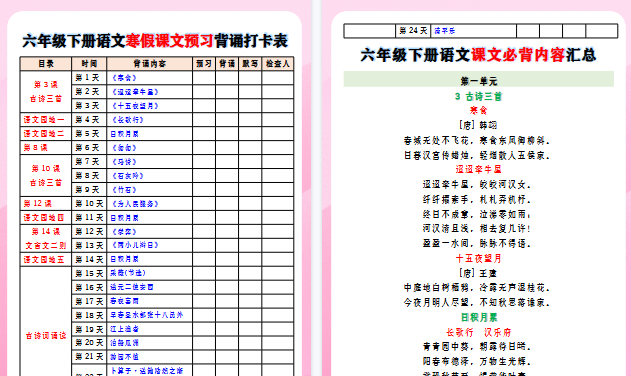Click the 第 3 课 古诗三首 catalog cell

click(46, 92)
